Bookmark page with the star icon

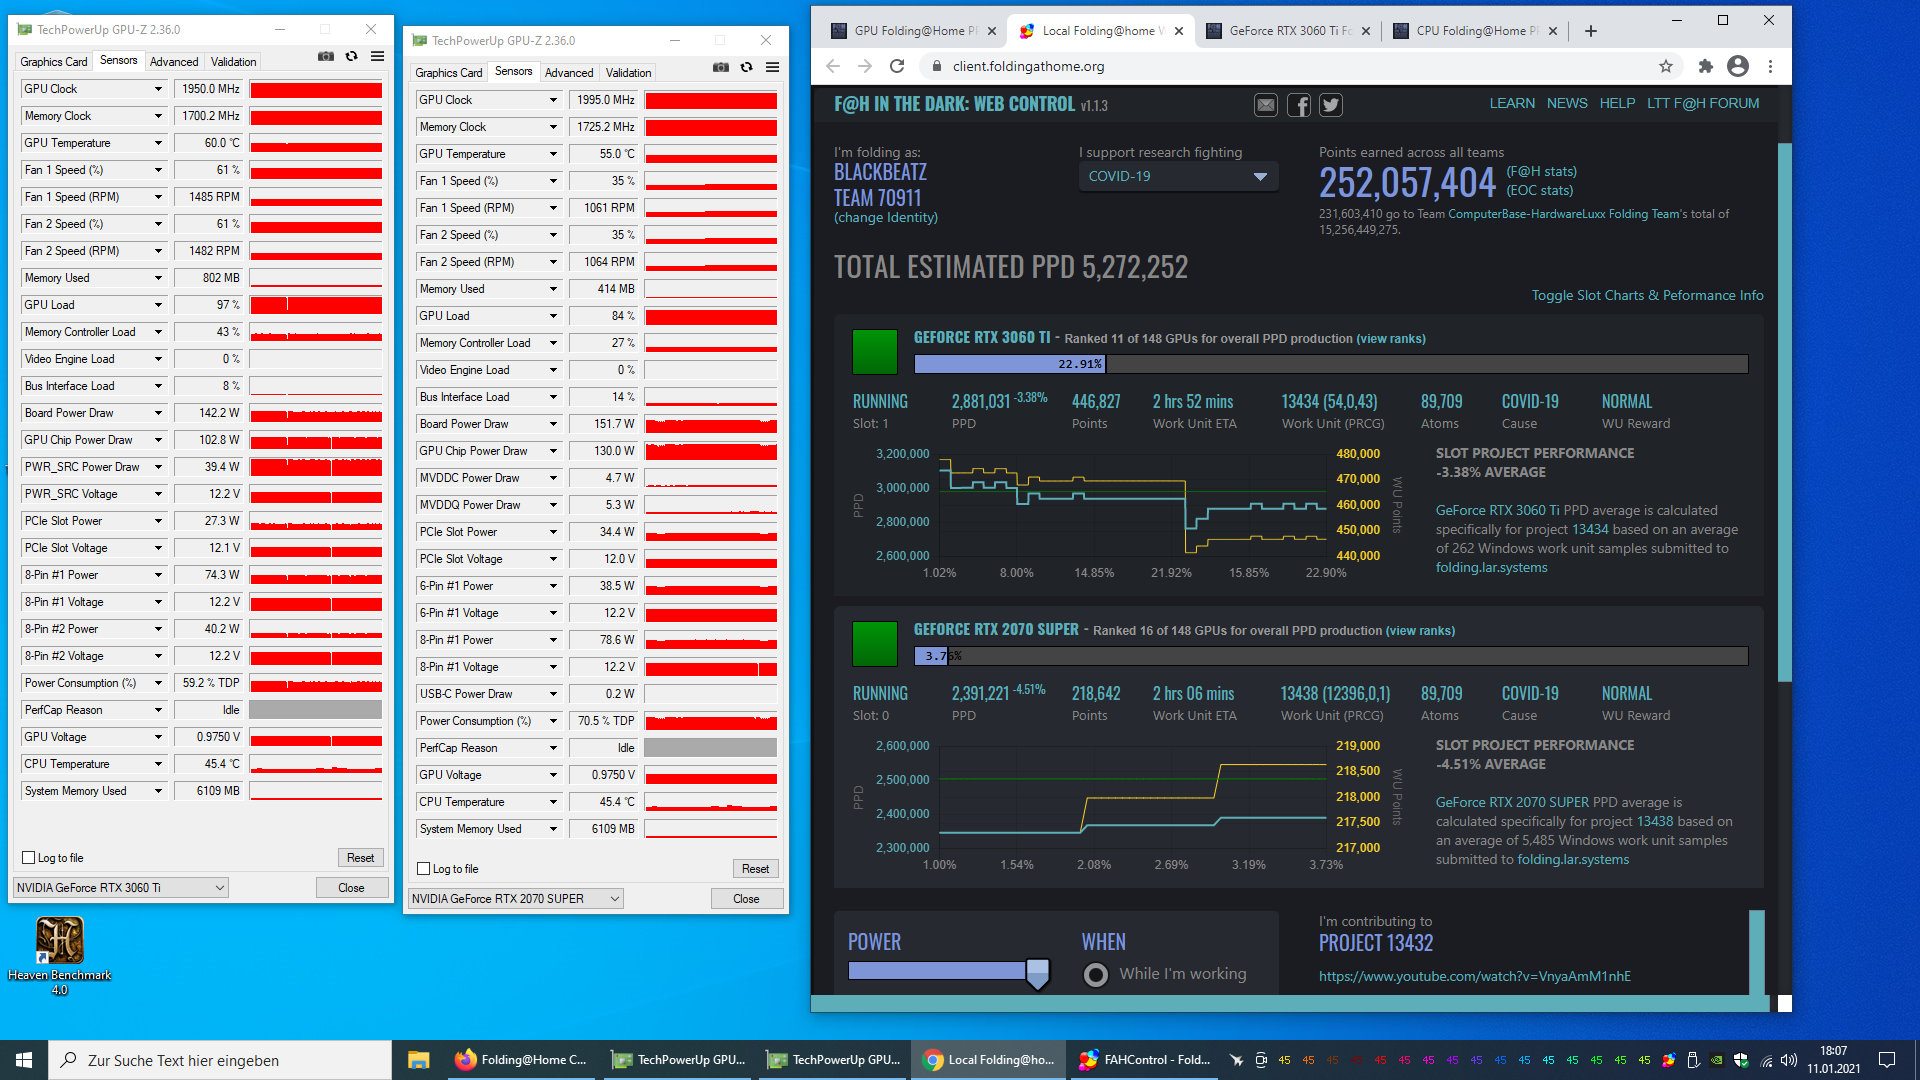tap(1665, 66)
